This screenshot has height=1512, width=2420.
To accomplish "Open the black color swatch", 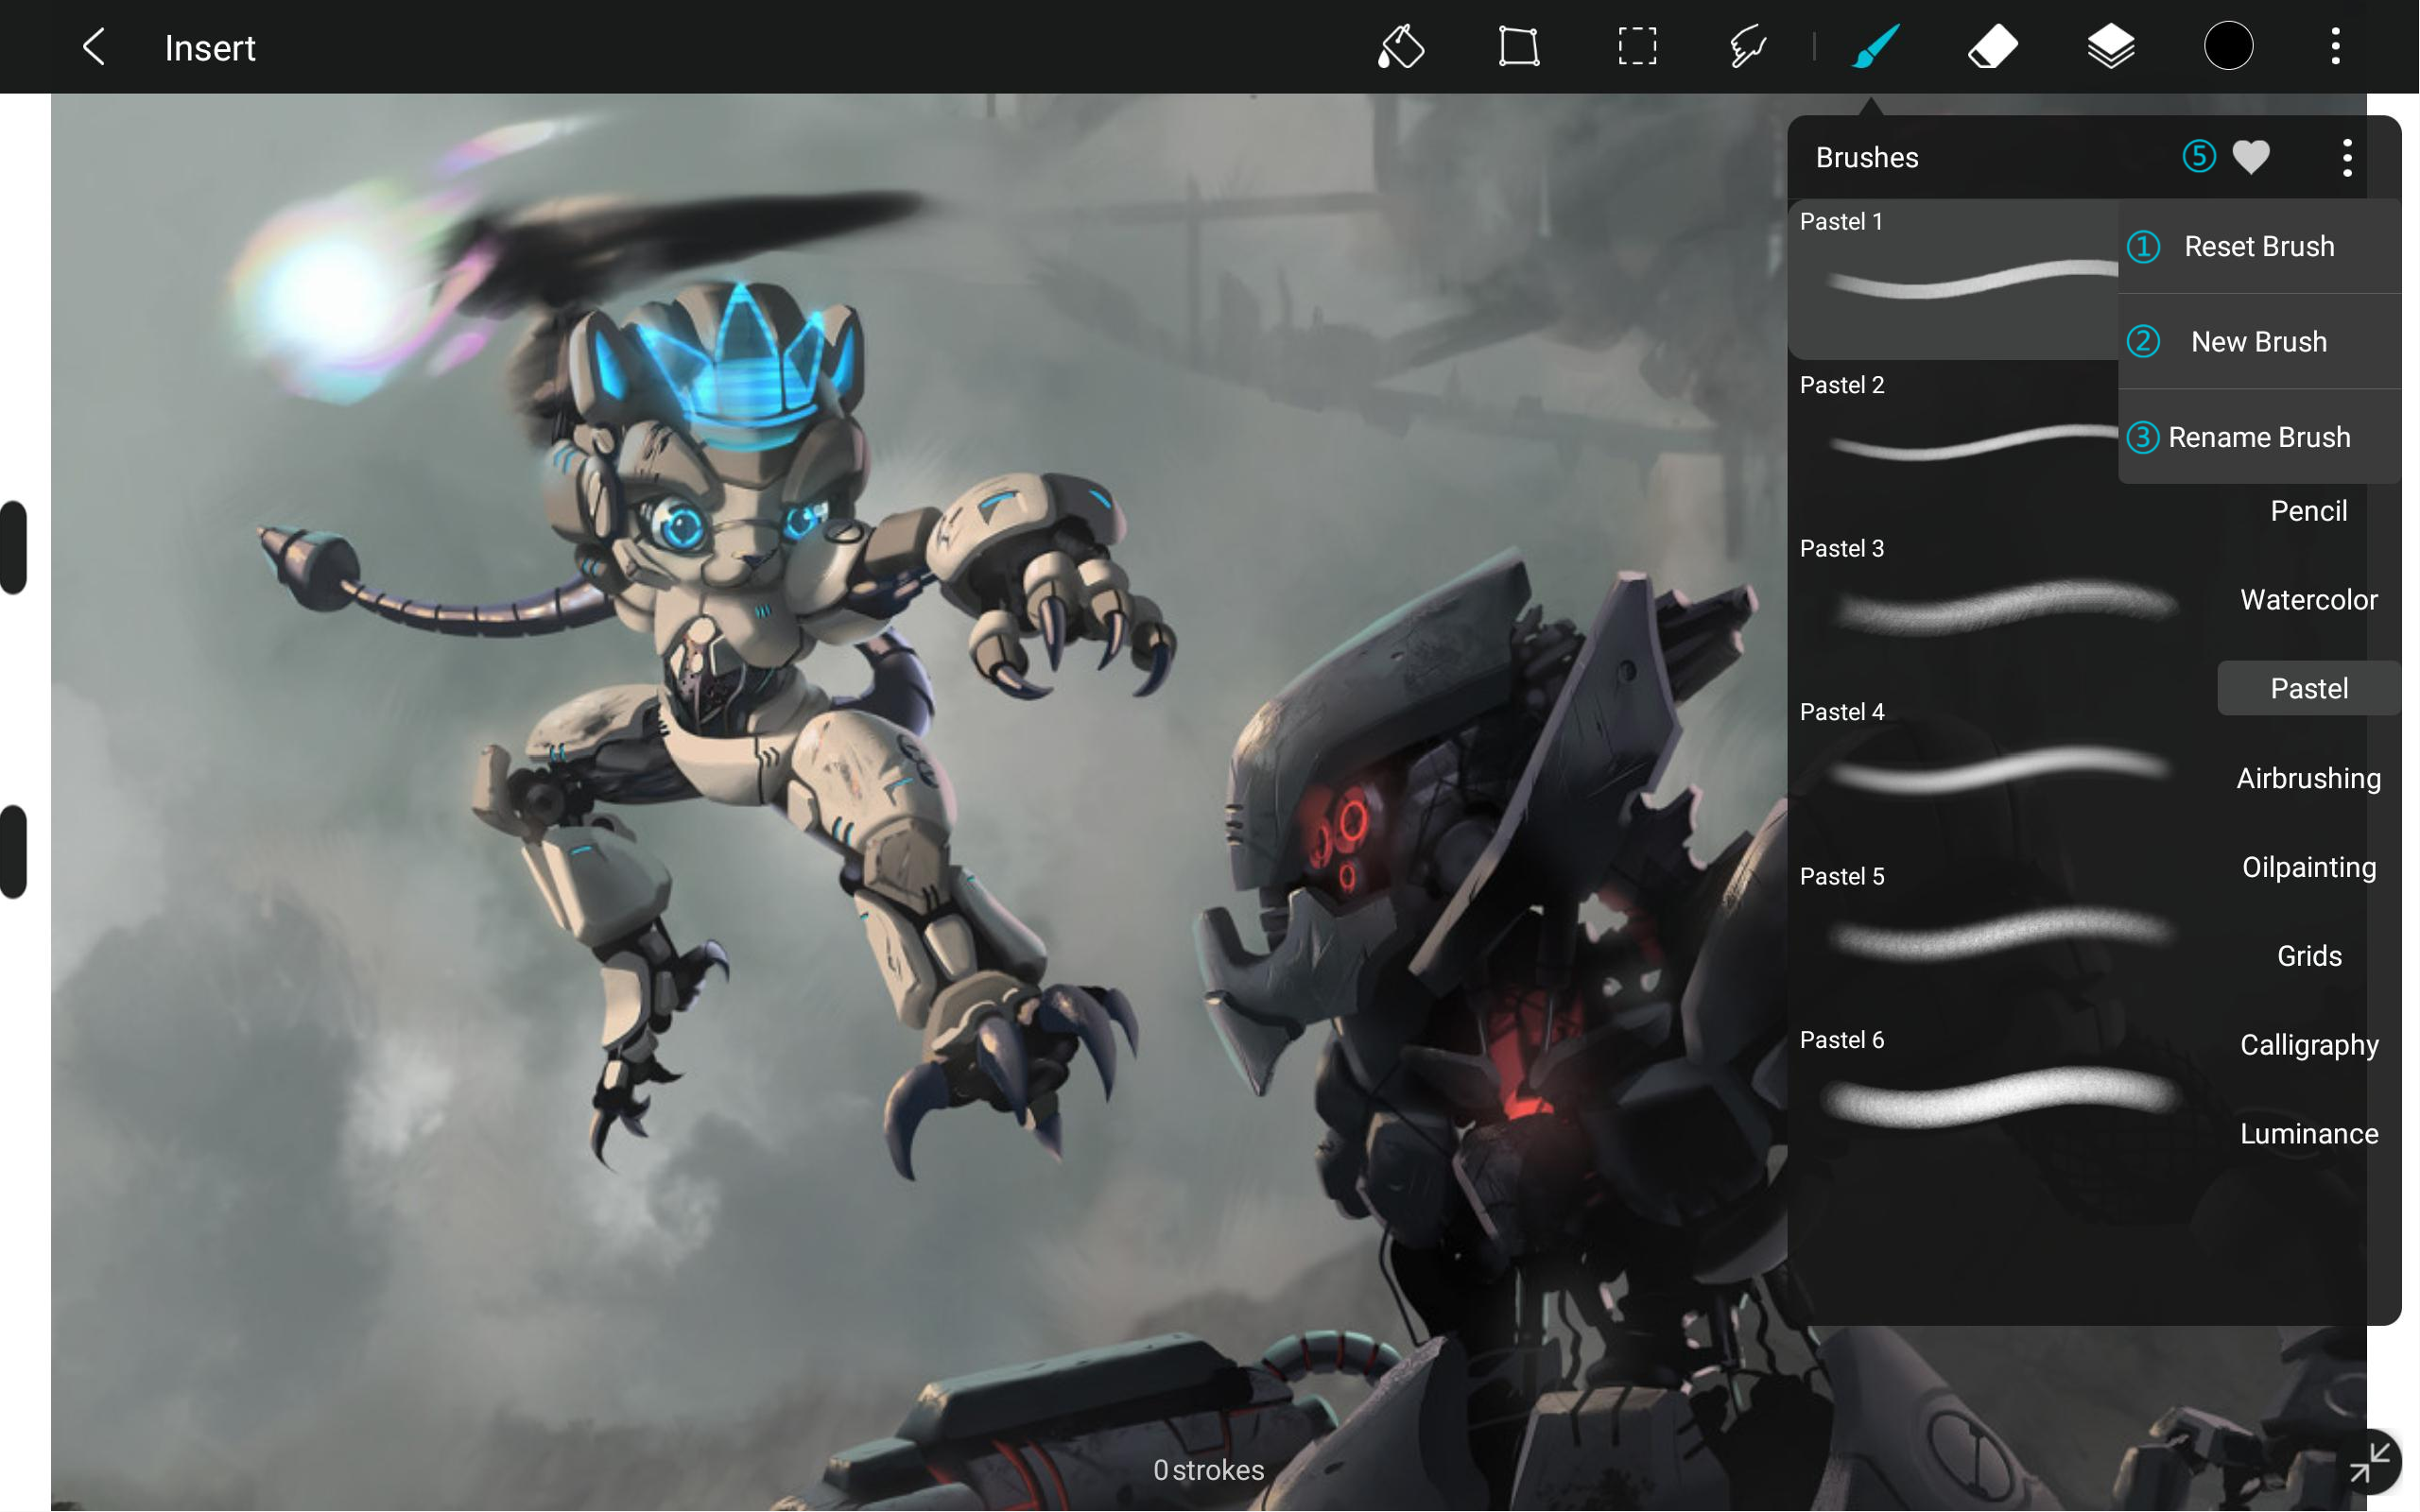I will pos(2228,47).
